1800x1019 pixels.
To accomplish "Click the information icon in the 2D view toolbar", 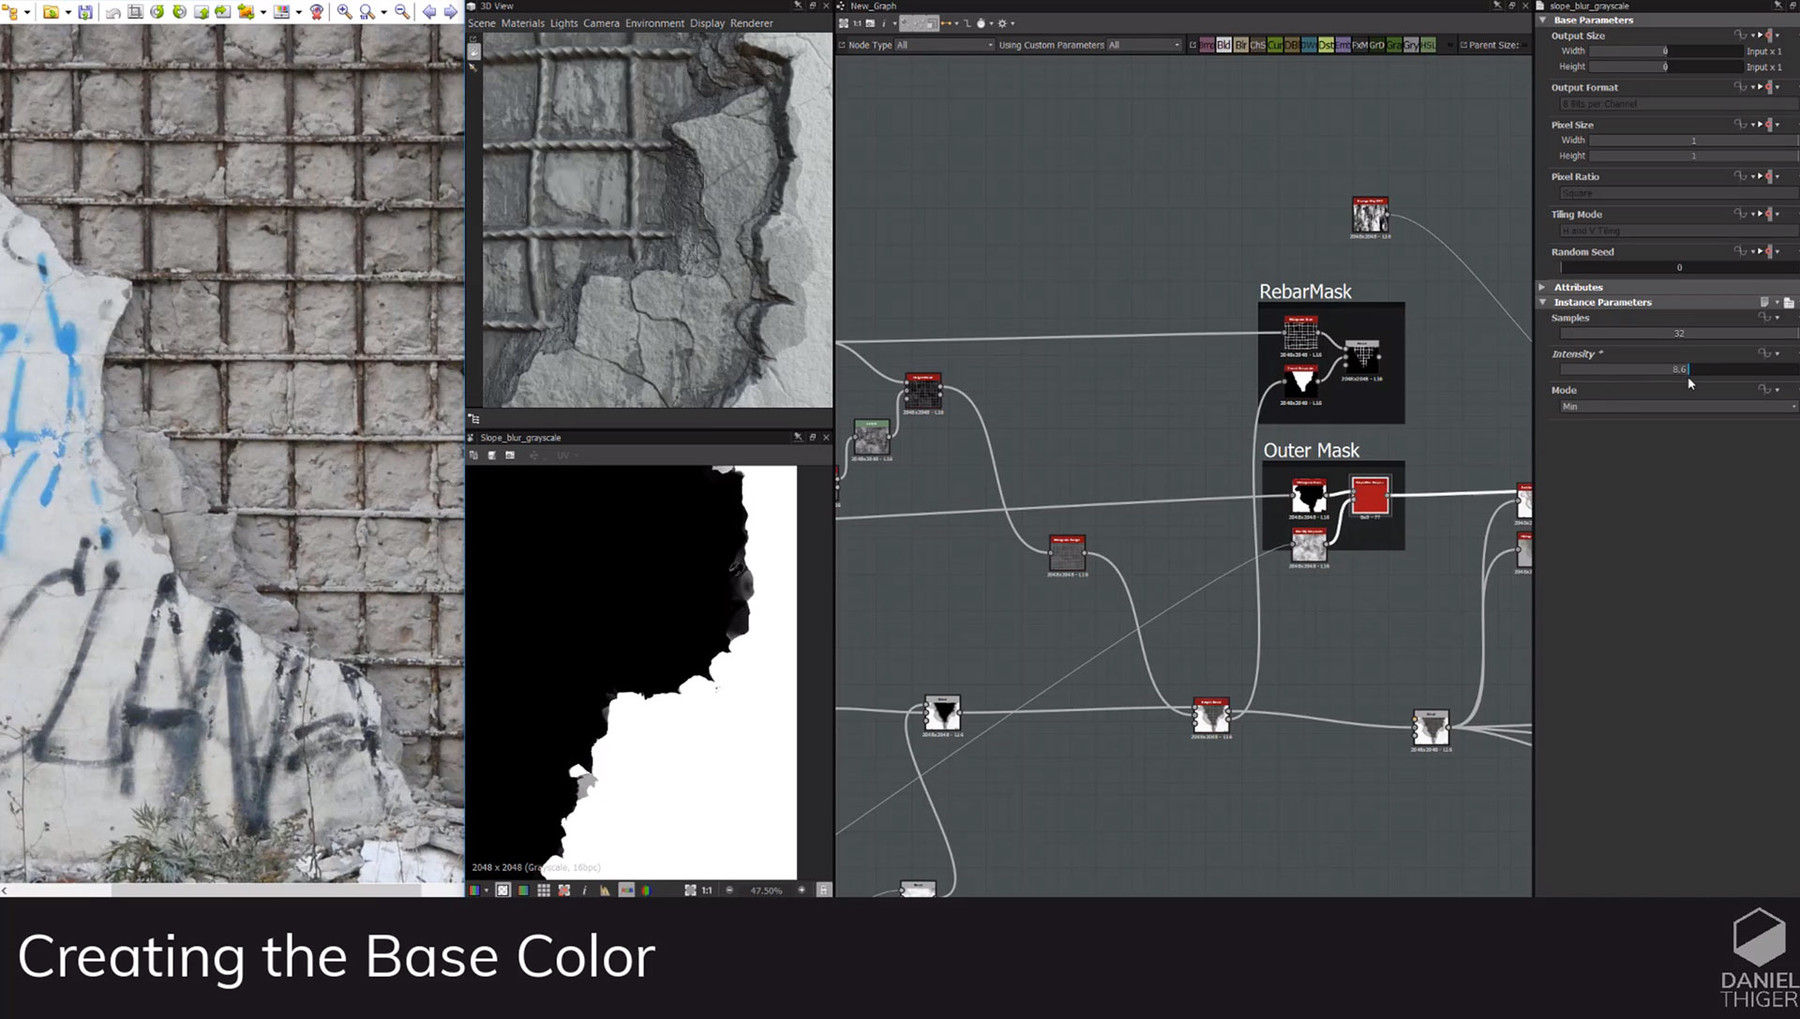I will [x=584, y=890].
